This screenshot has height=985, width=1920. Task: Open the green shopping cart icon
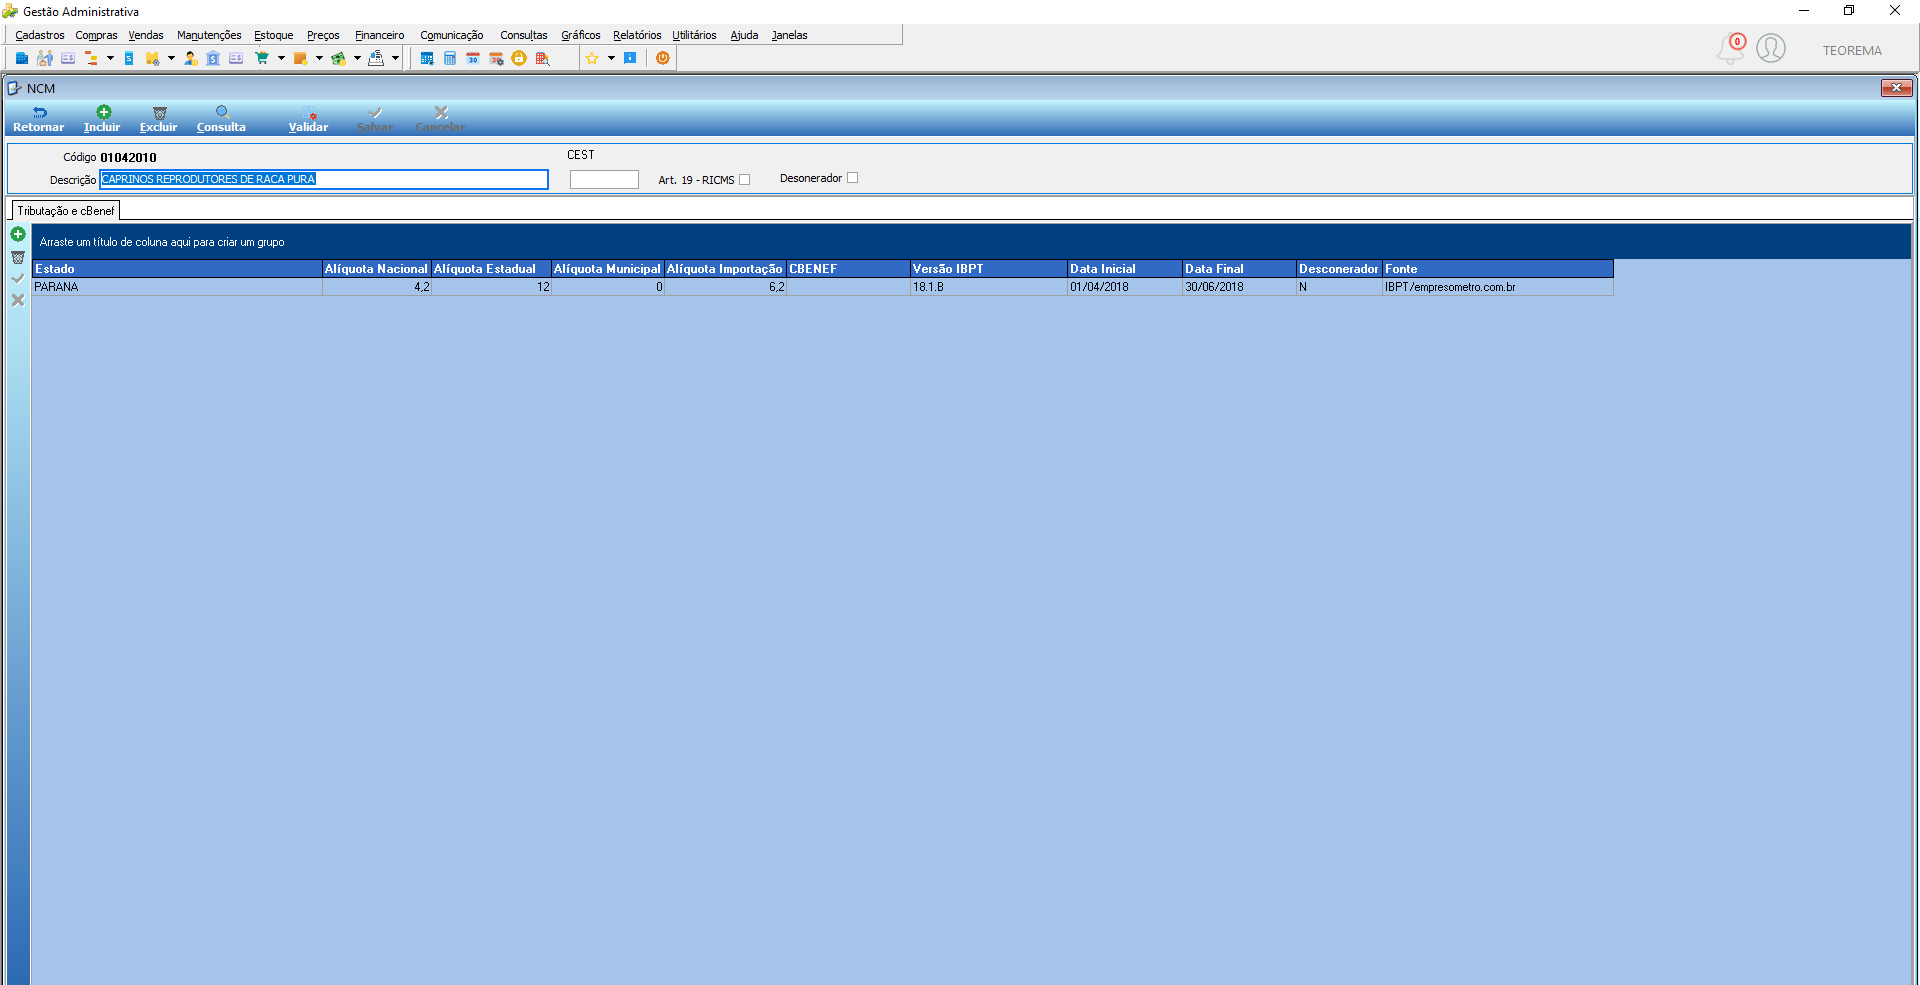[262, 58]
